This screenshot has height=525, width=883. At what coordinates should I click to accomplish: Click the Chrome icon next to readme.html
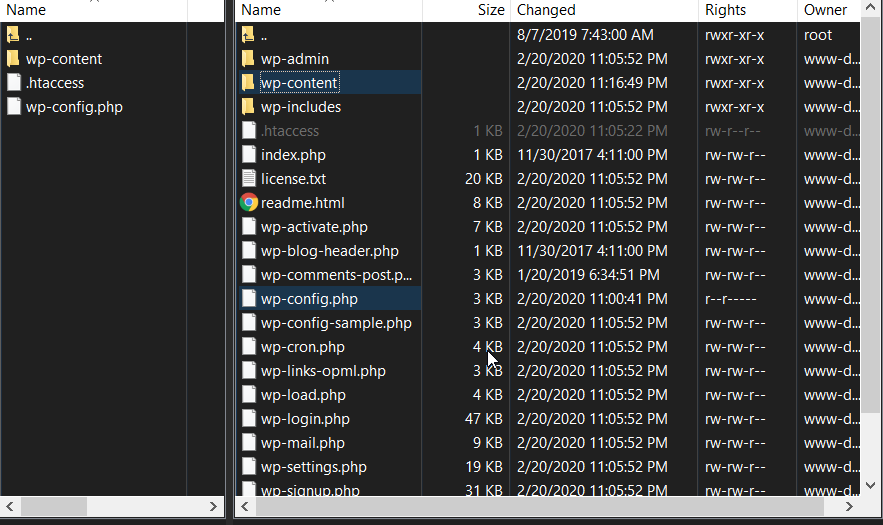pyautogui.click(x=248, y=202)
